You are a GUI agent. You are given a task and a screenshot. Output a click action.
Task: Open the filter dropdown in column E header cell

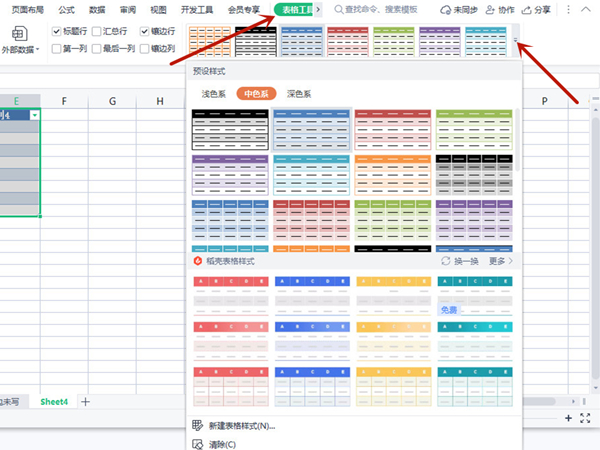coord(35,116)
